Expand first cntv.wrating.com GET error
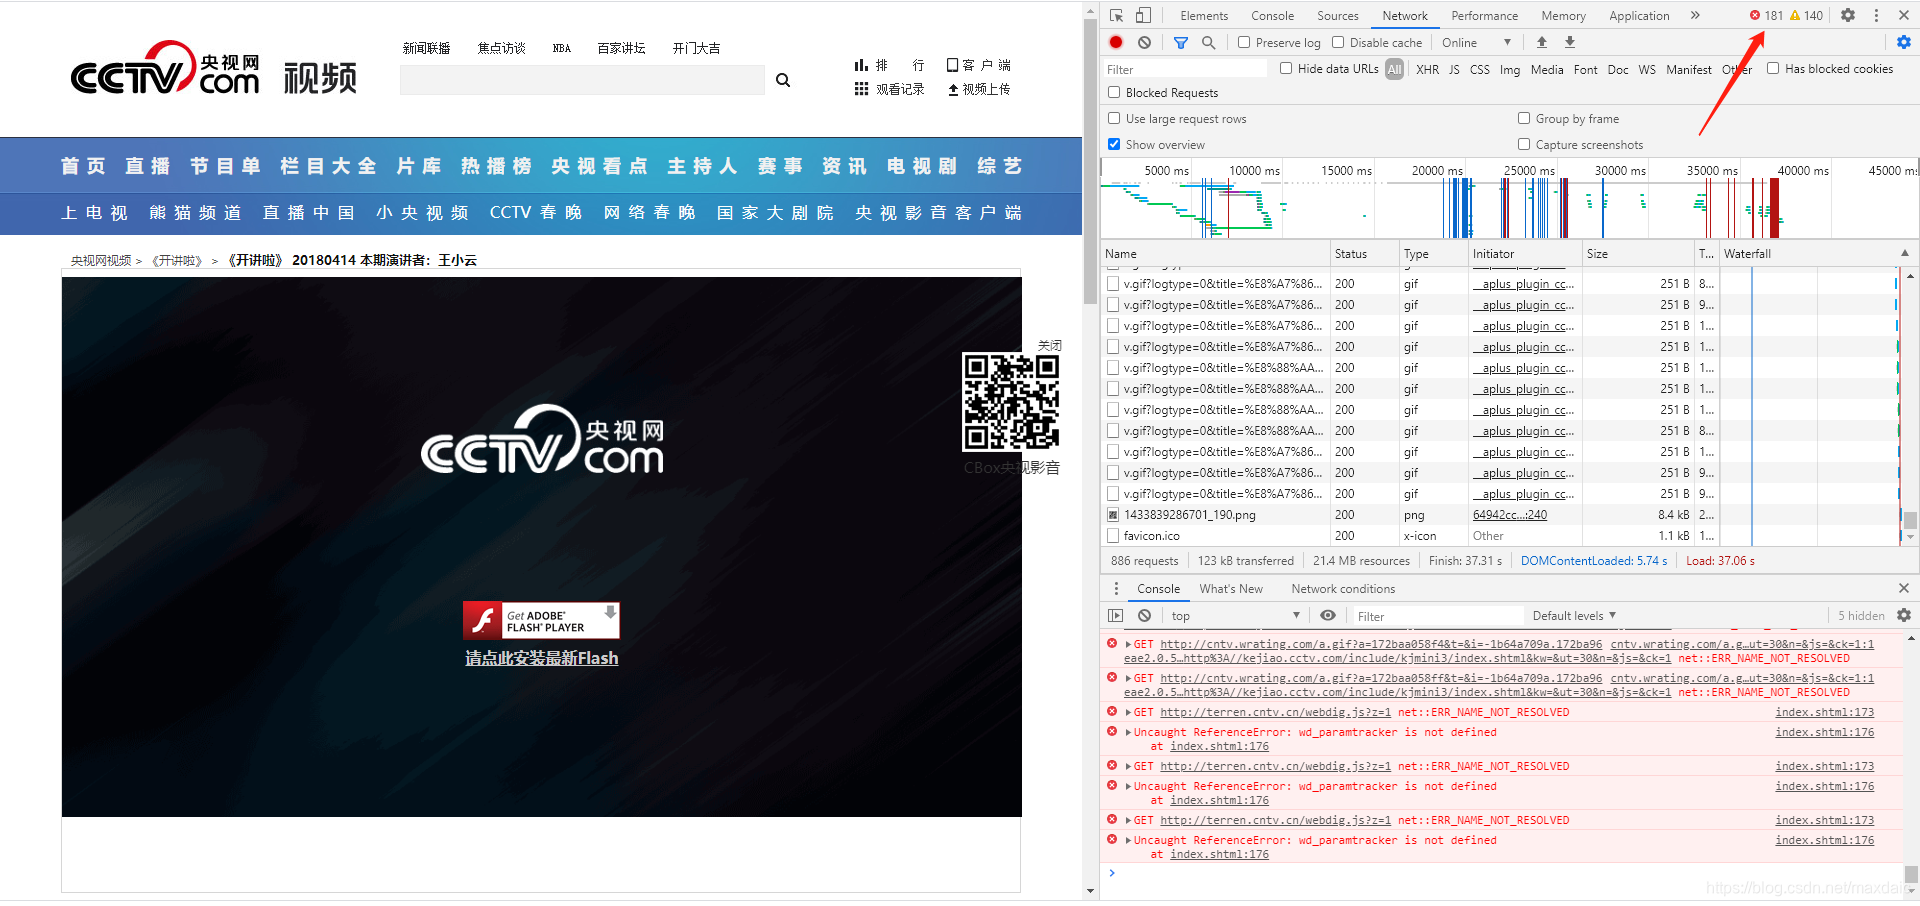Viewport: 1920px width, 906px height. click(1128, 644)
